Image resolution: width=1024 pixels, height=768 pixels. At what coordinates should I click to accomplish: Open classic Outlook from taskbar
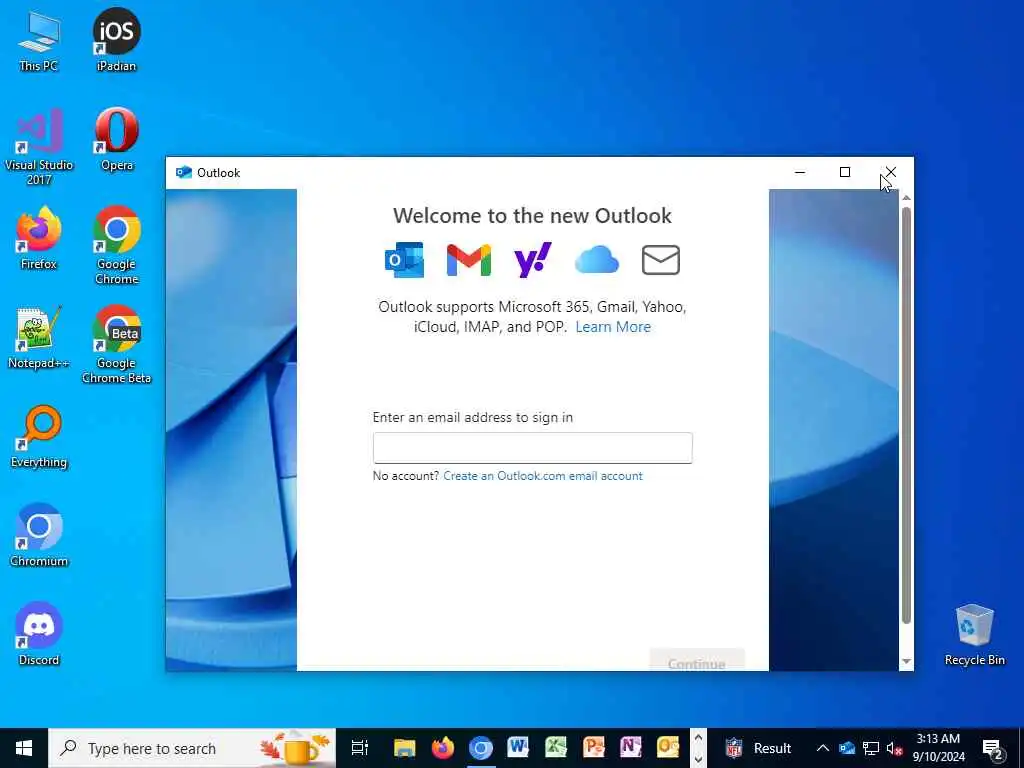[x=668, y=748]
